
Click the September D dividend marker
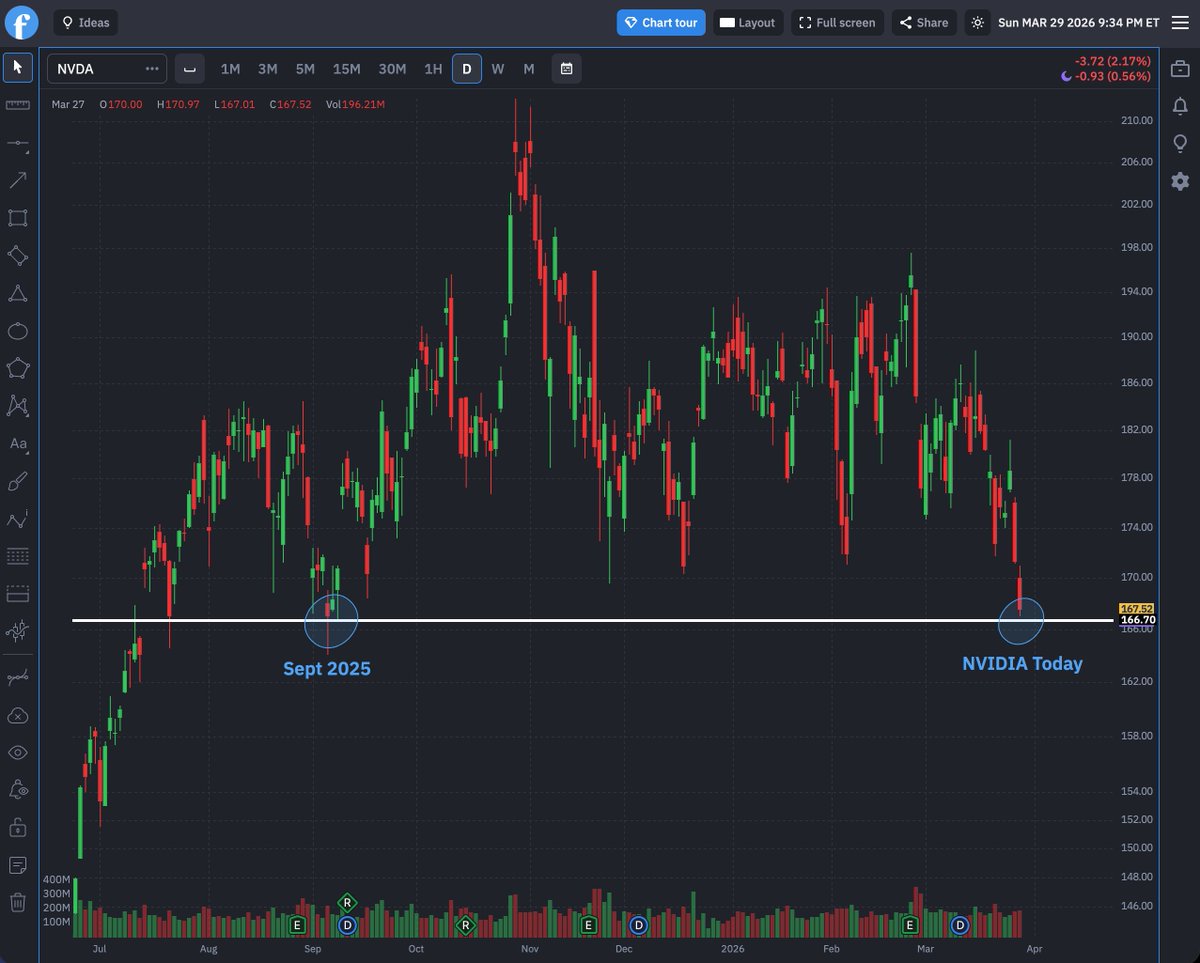(347, 926)
